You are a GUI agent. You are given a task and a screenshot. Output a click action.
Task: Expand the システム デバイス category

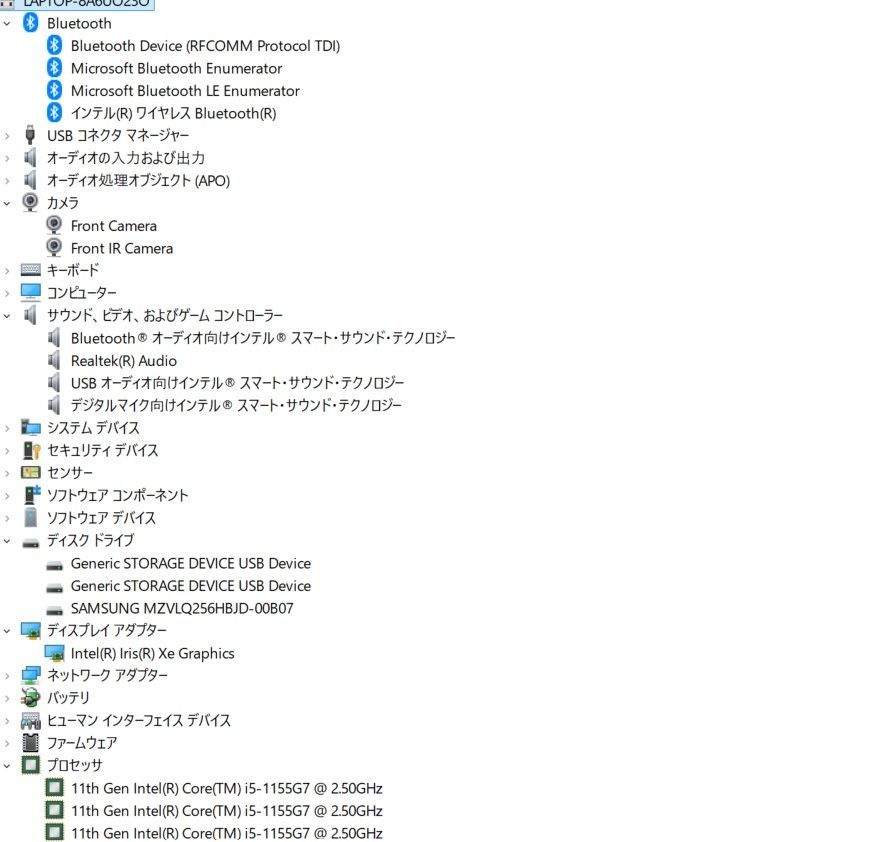7,428
